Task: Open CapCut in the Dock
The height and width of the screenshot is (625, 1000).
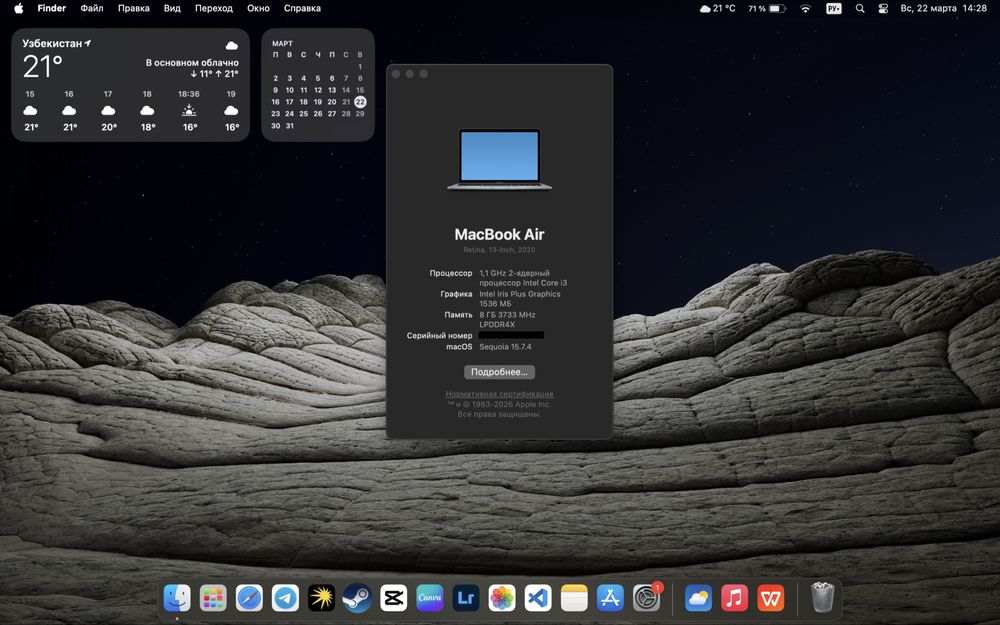Action: (x=393, y=598)
